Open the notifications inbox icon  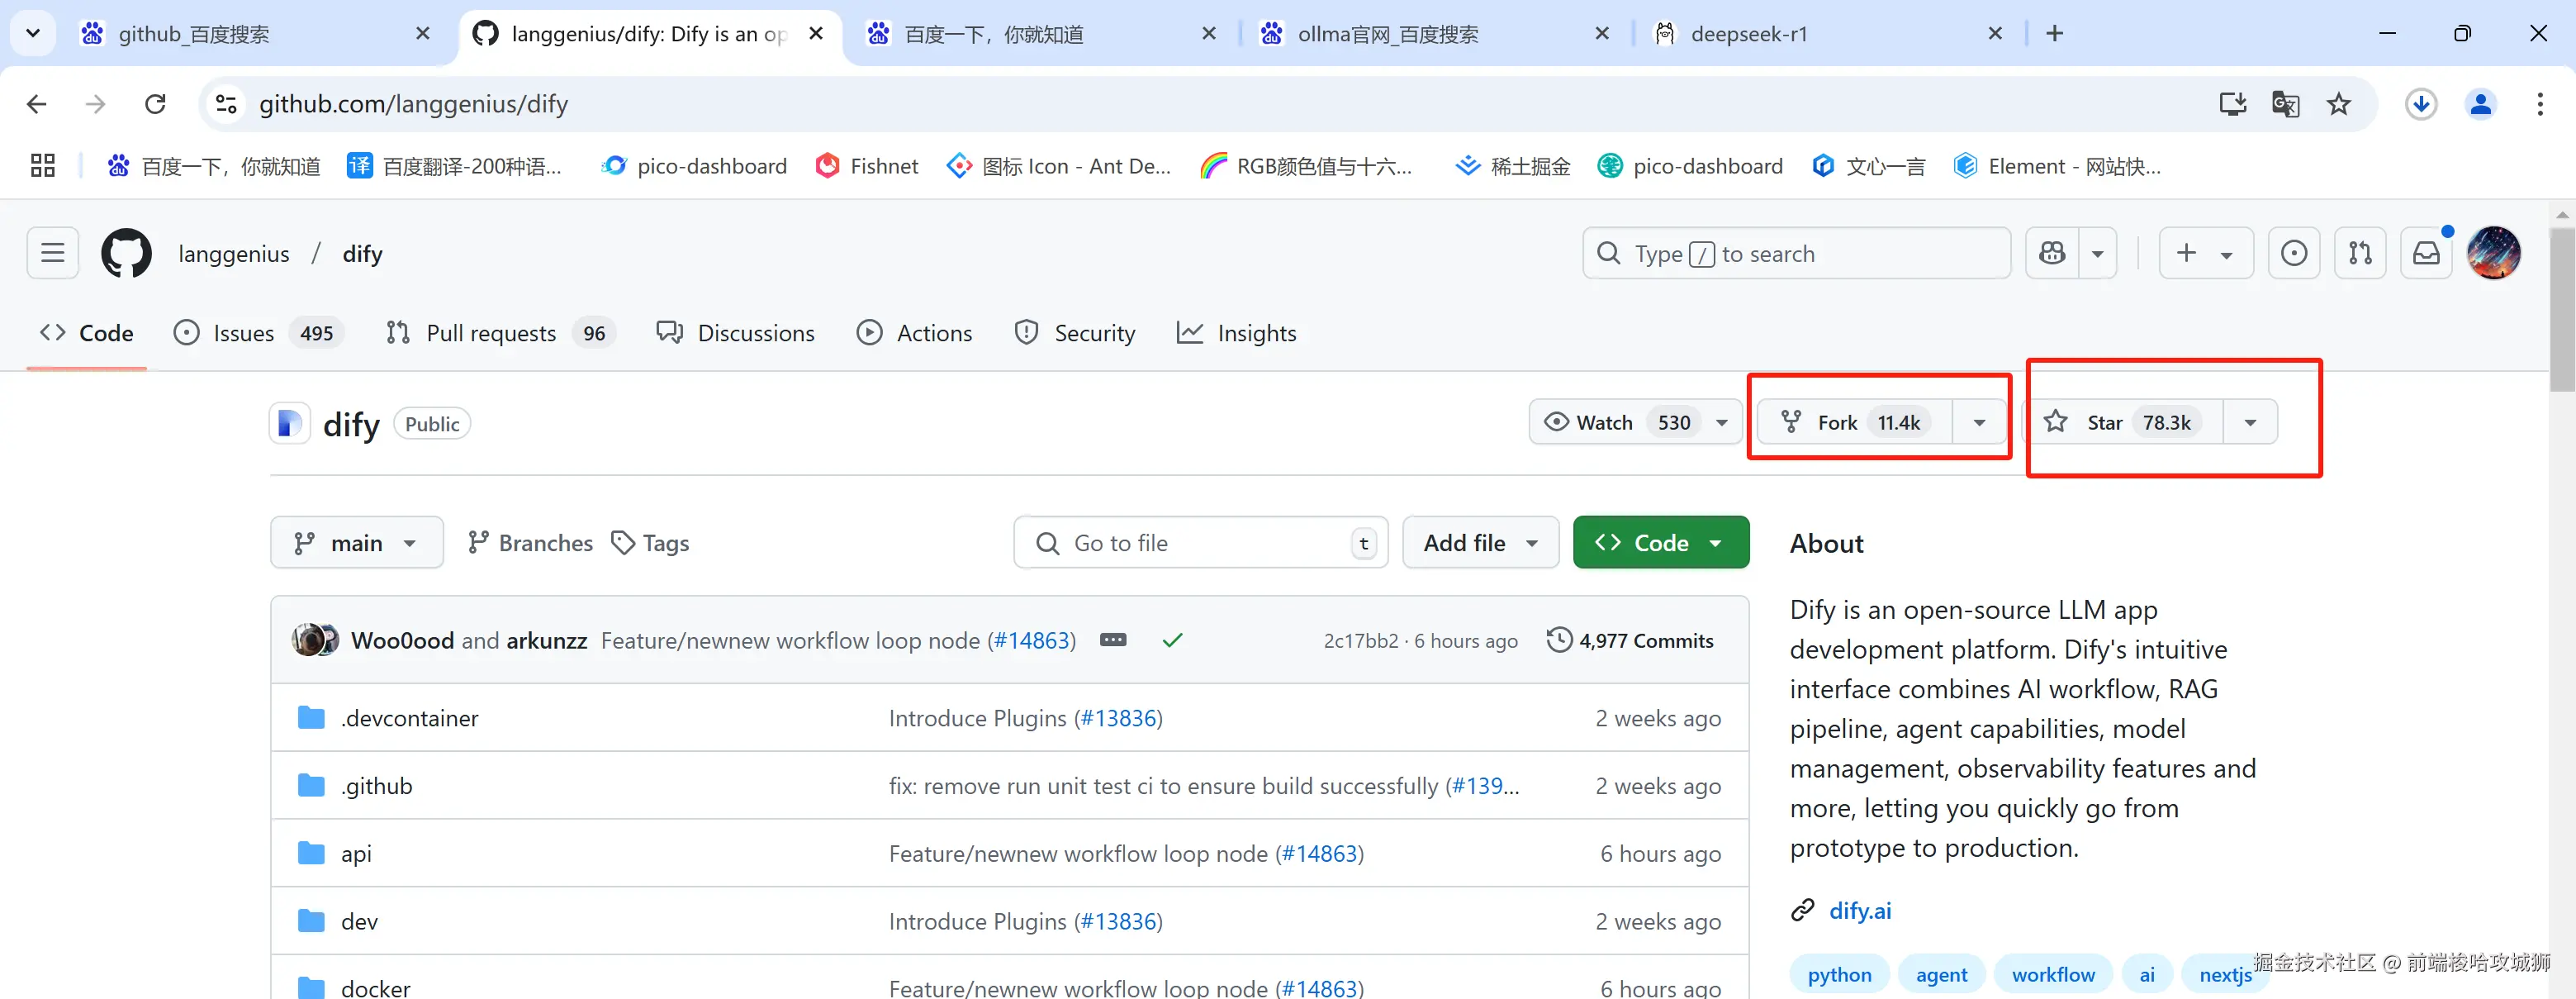click(x=2426, y=253)
